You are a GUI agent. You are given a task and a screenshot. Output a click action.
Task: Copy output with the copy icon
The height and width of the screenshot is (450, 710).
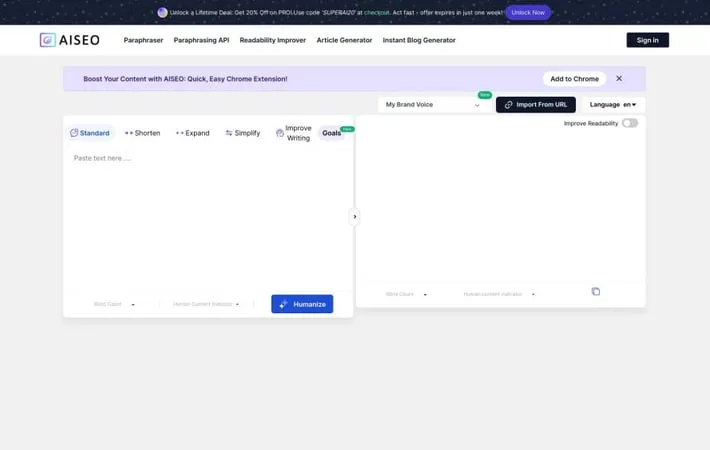point(596,292)
